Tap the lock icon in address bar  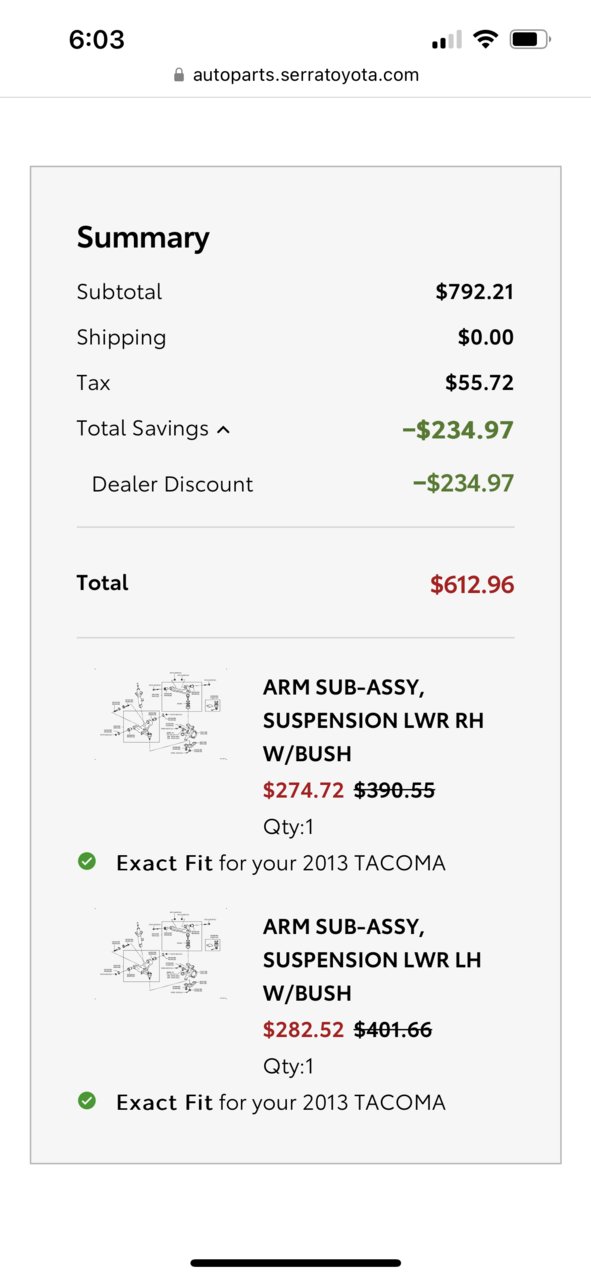(179, 75)
